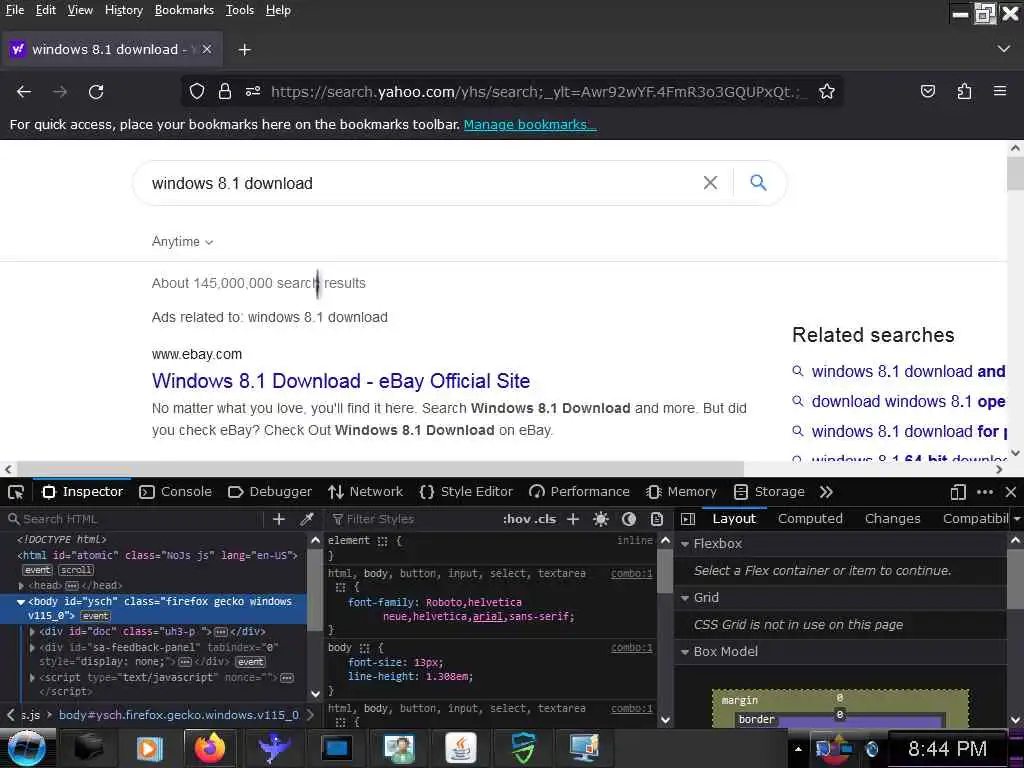1024x768 pixels.
Task: Switch to the Network devtools tab
Action: click(366, 492)
